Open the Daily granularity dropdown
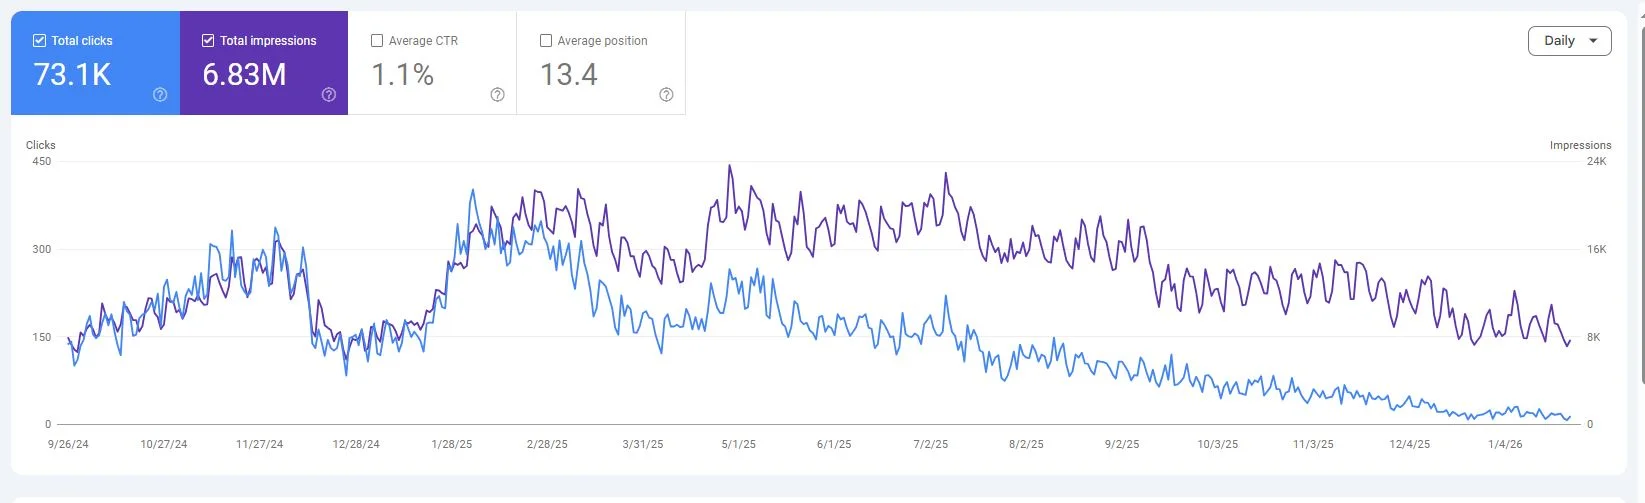 1568,41
